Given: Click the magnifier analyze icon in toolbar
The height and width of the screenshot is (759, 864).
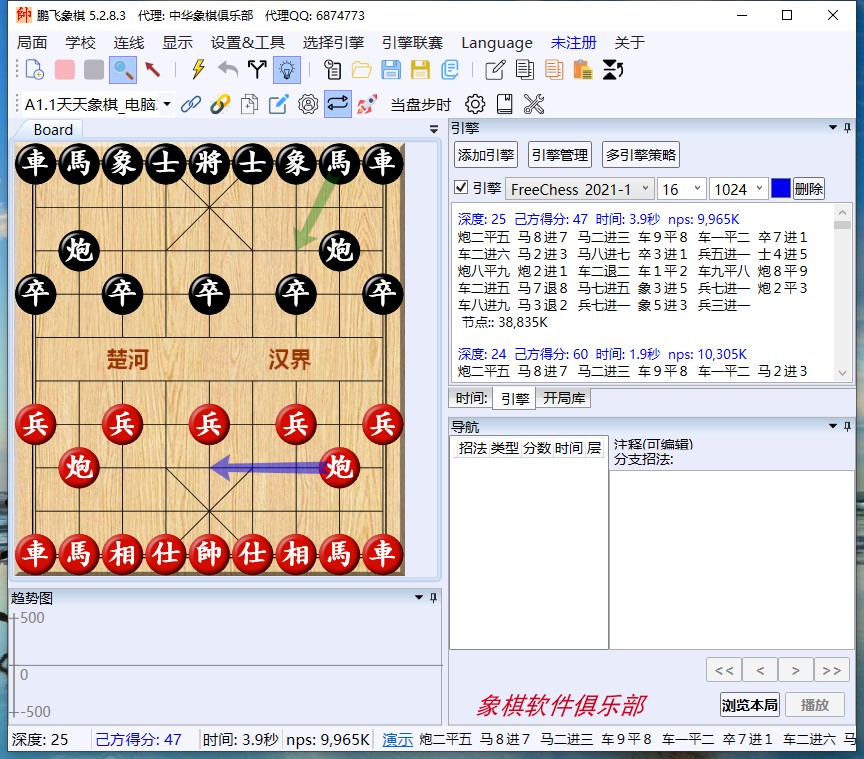Looking at the screenshot, I should (x=123, y=69).
